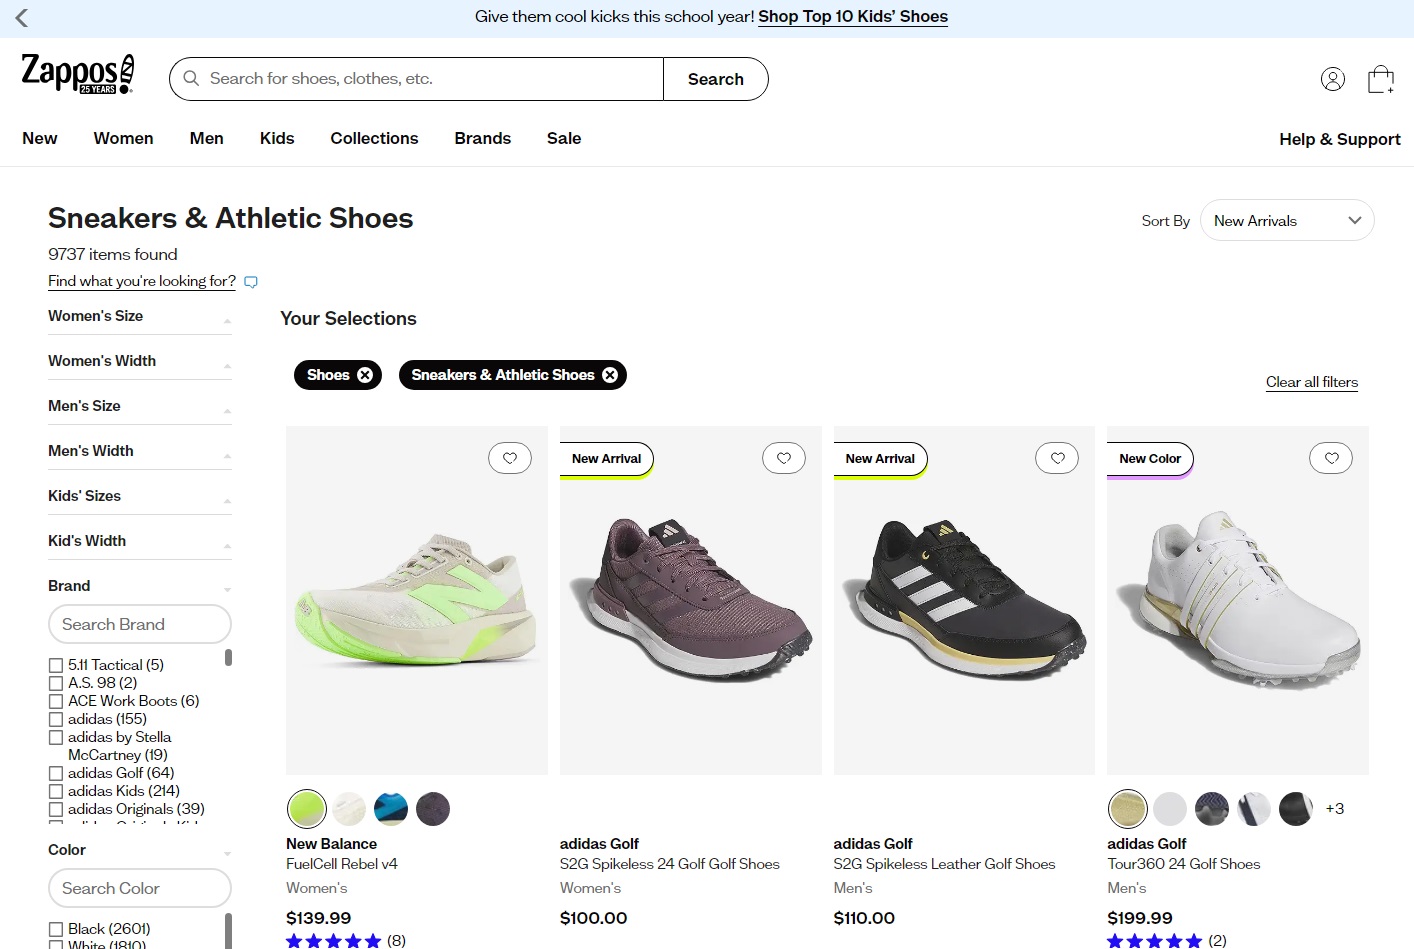The image size is (1414, 949).
Task: Check the adidas Golf (64) brand
Action: (56, 773)
